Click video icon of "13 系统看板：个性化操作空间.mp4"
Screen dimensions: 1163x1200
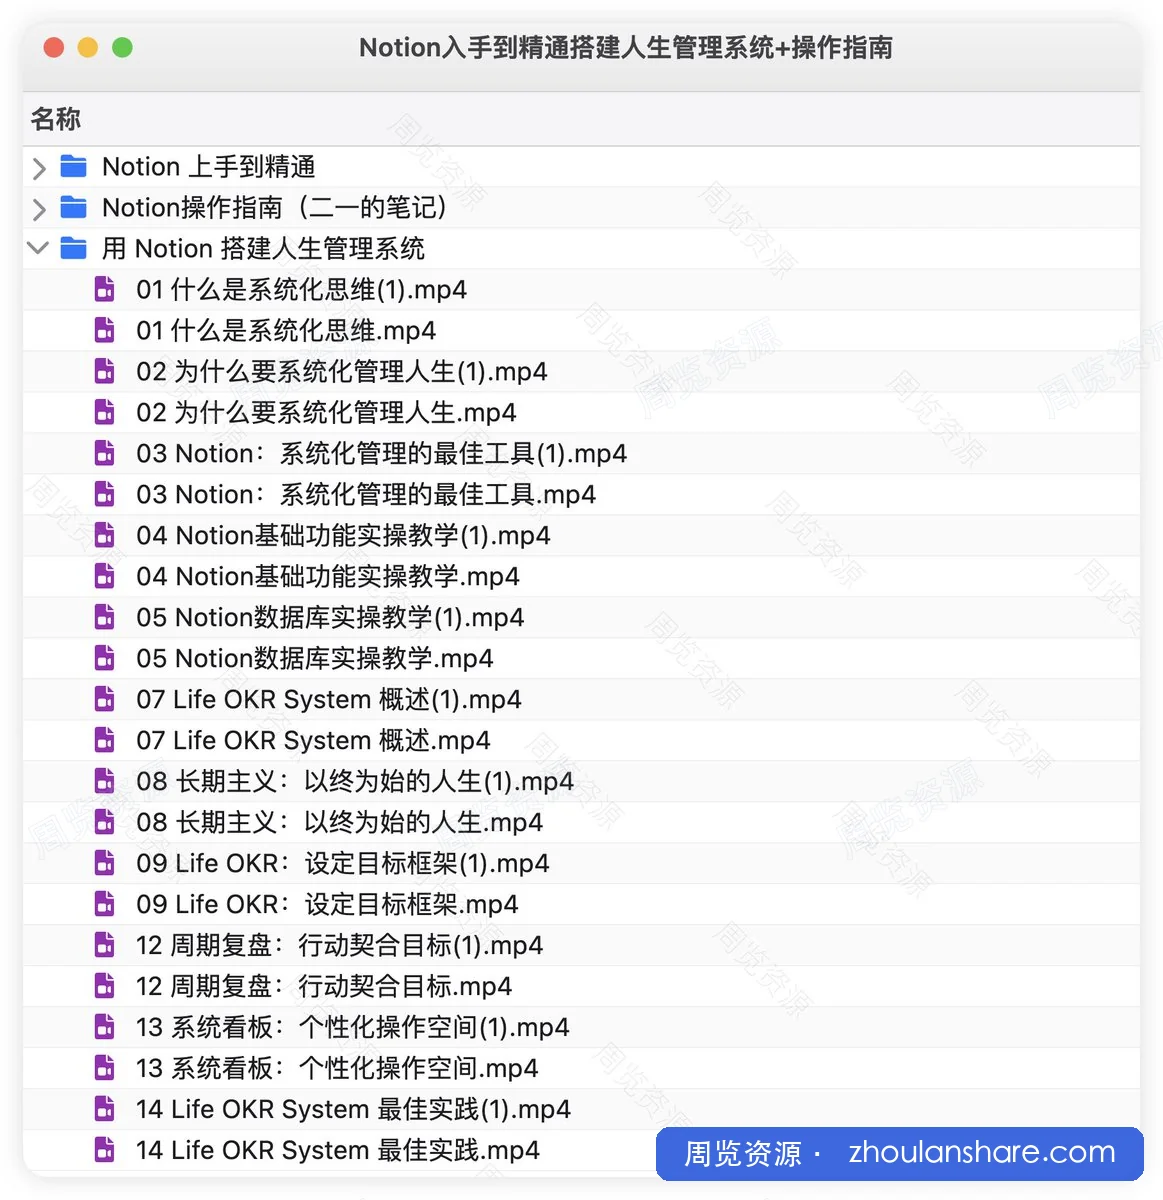(104, 1068)
